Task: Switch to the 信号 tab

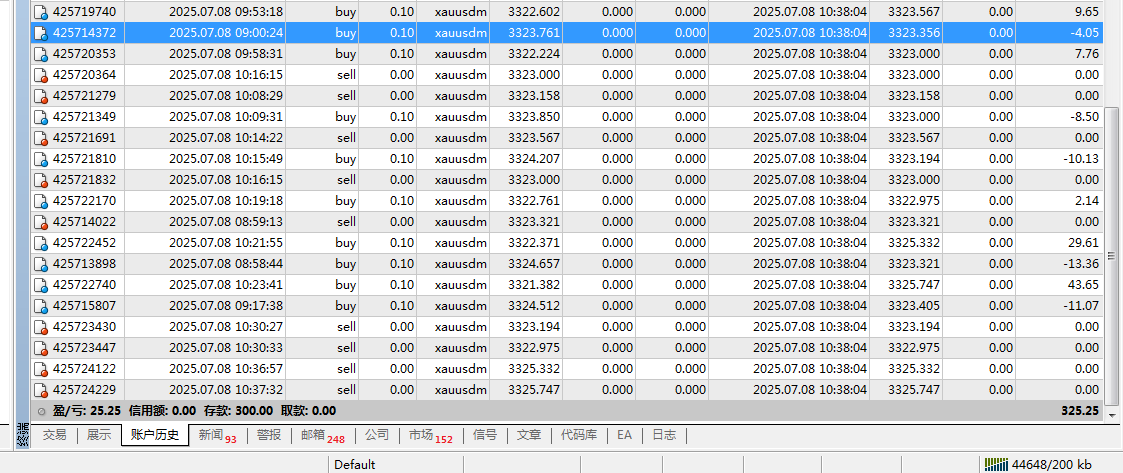Action: [485, 435]
